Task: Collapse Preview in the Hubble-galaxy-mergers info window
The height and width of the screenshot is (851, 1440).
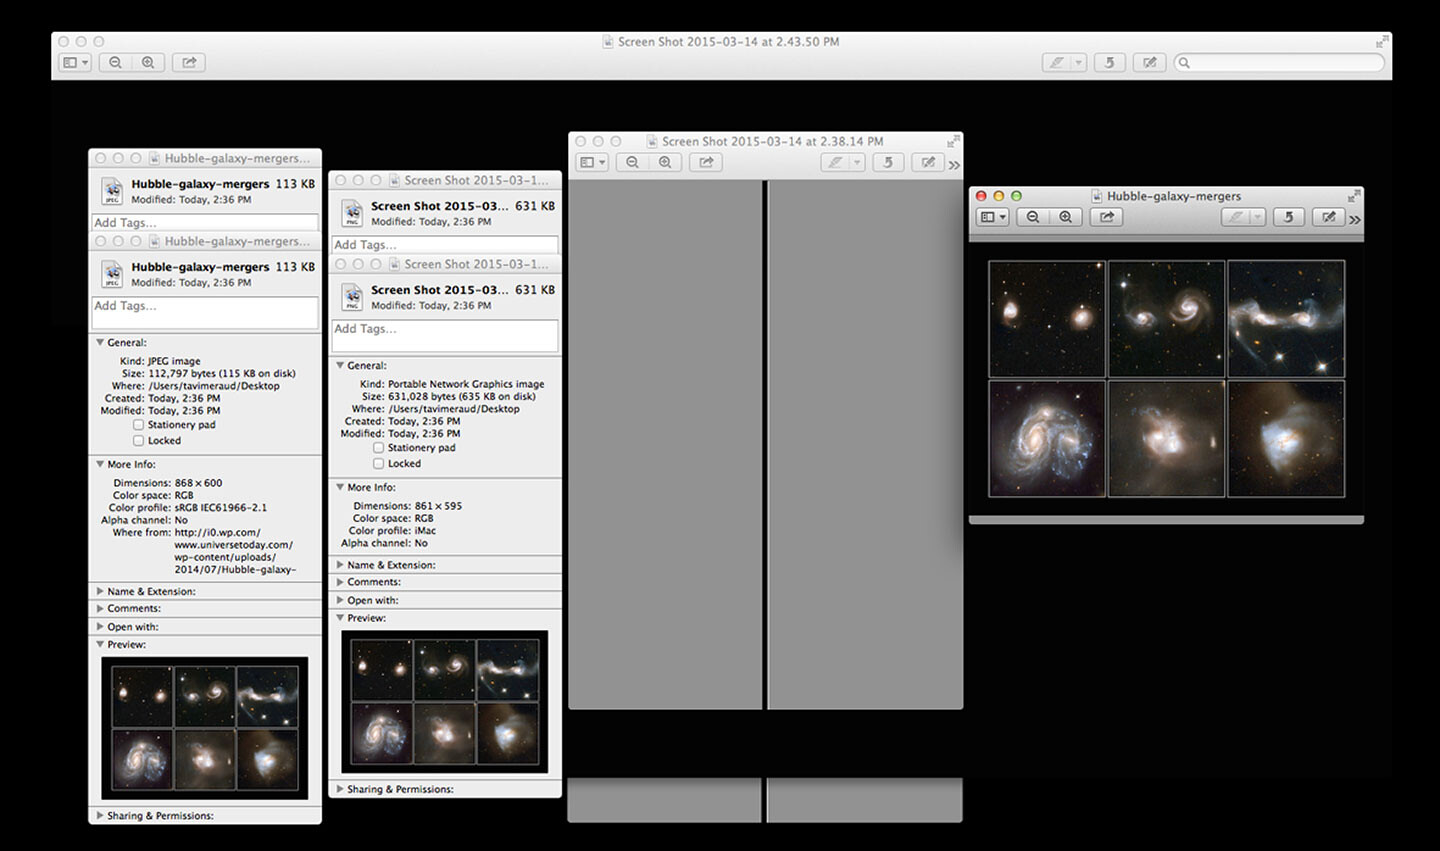Action: (100, 645)
